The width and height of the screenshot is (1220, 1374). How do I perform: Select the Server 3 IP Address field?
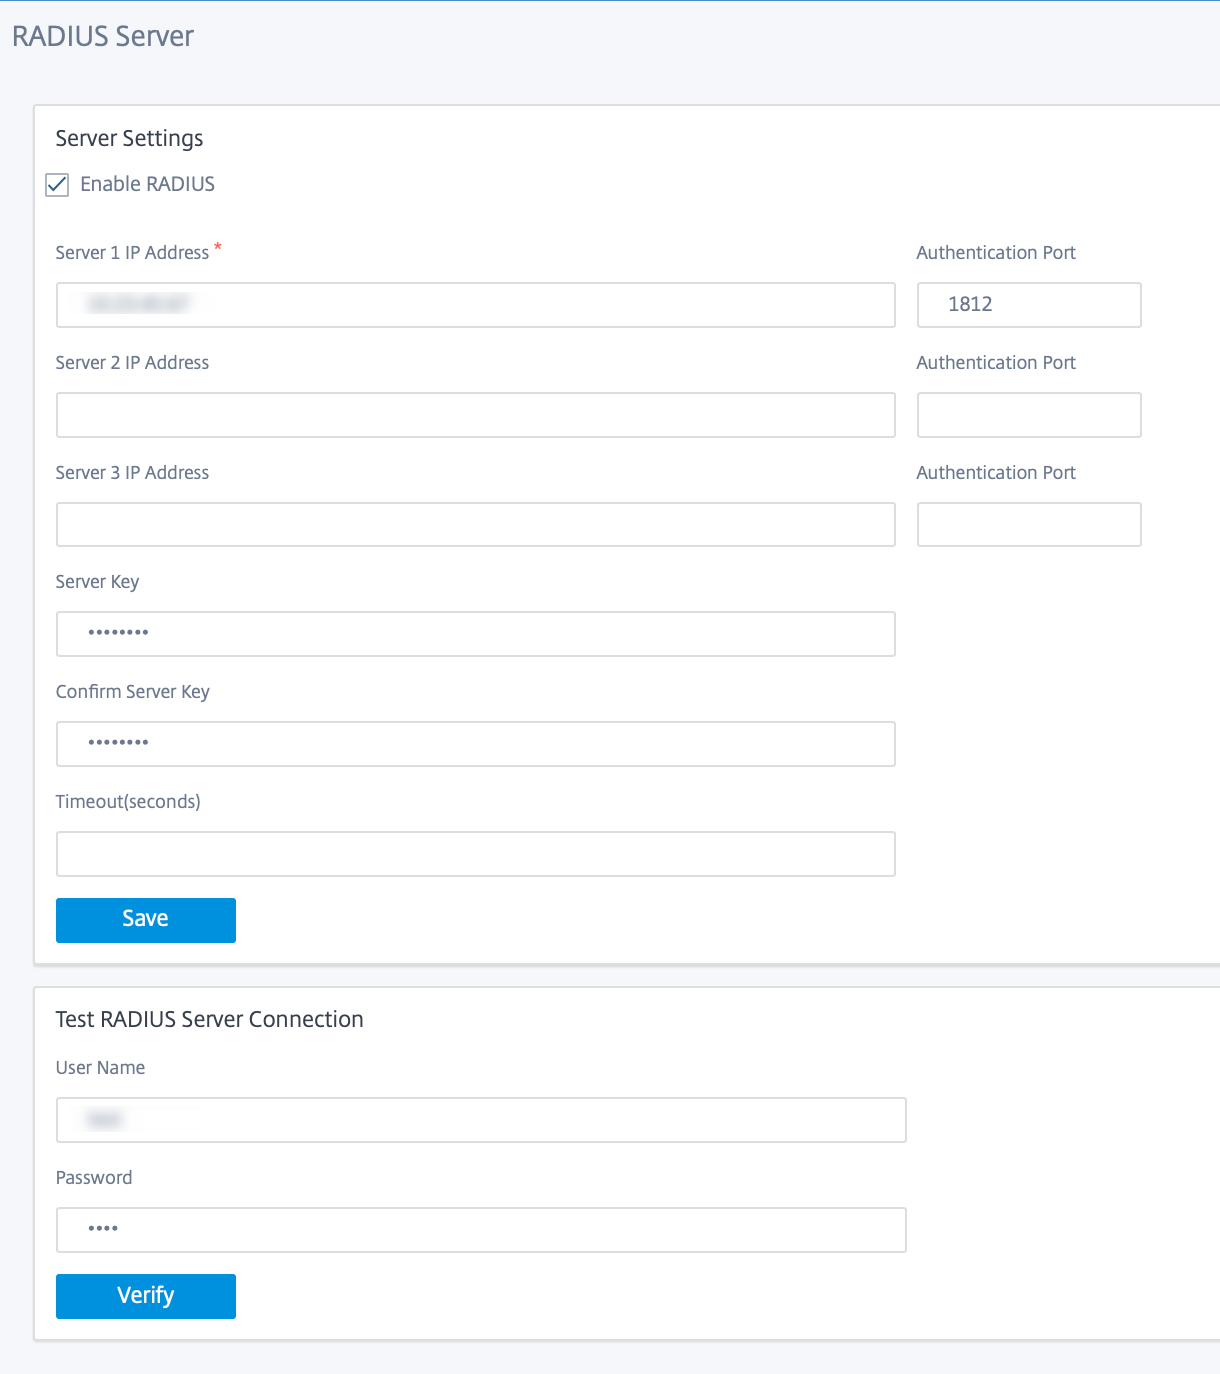(x=476, y=525)
